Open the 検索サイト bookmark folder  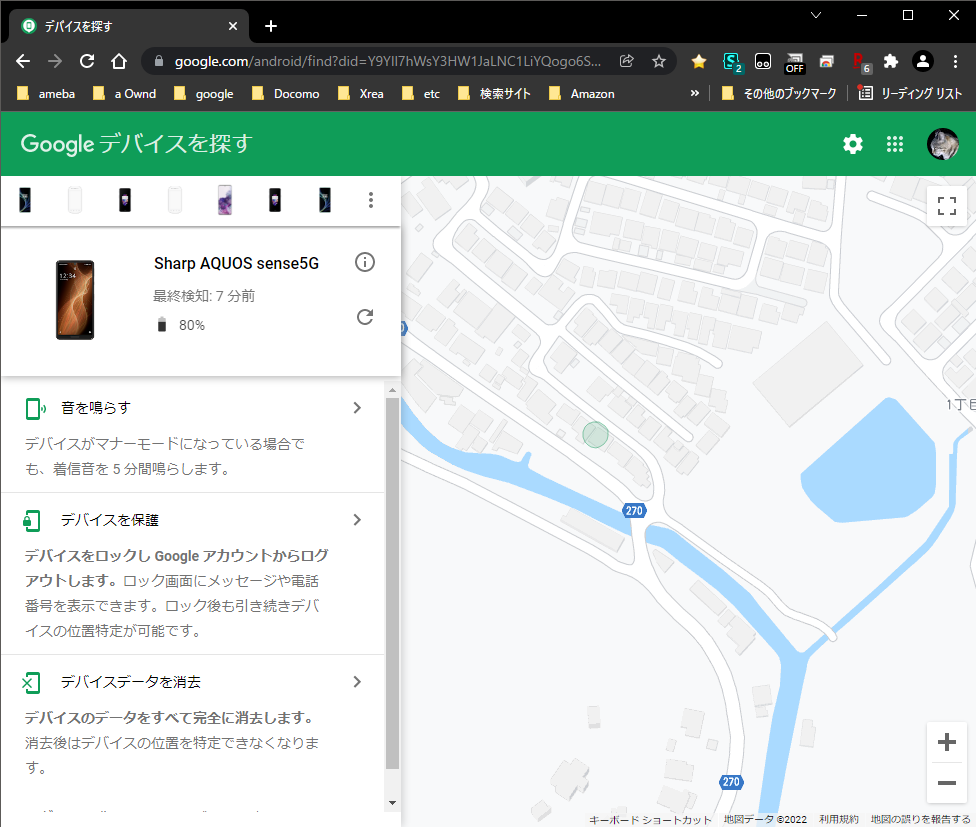coord(494,93)
